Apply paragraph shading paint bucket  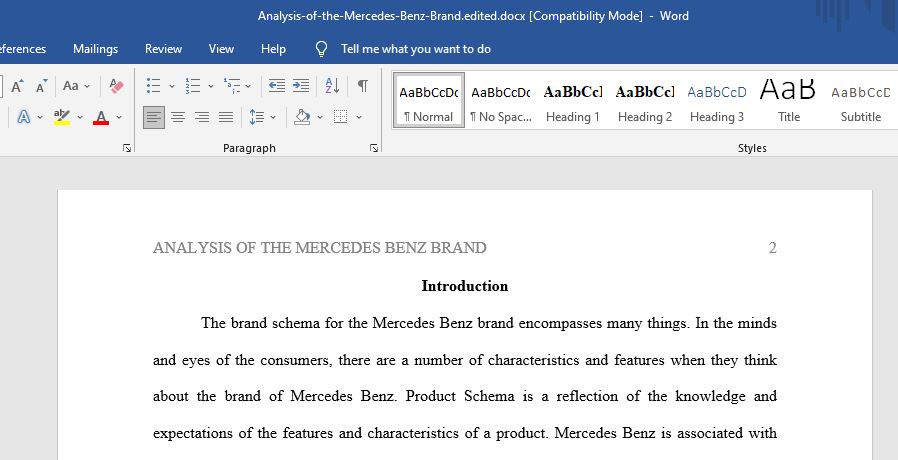click(x=302, y=117)
